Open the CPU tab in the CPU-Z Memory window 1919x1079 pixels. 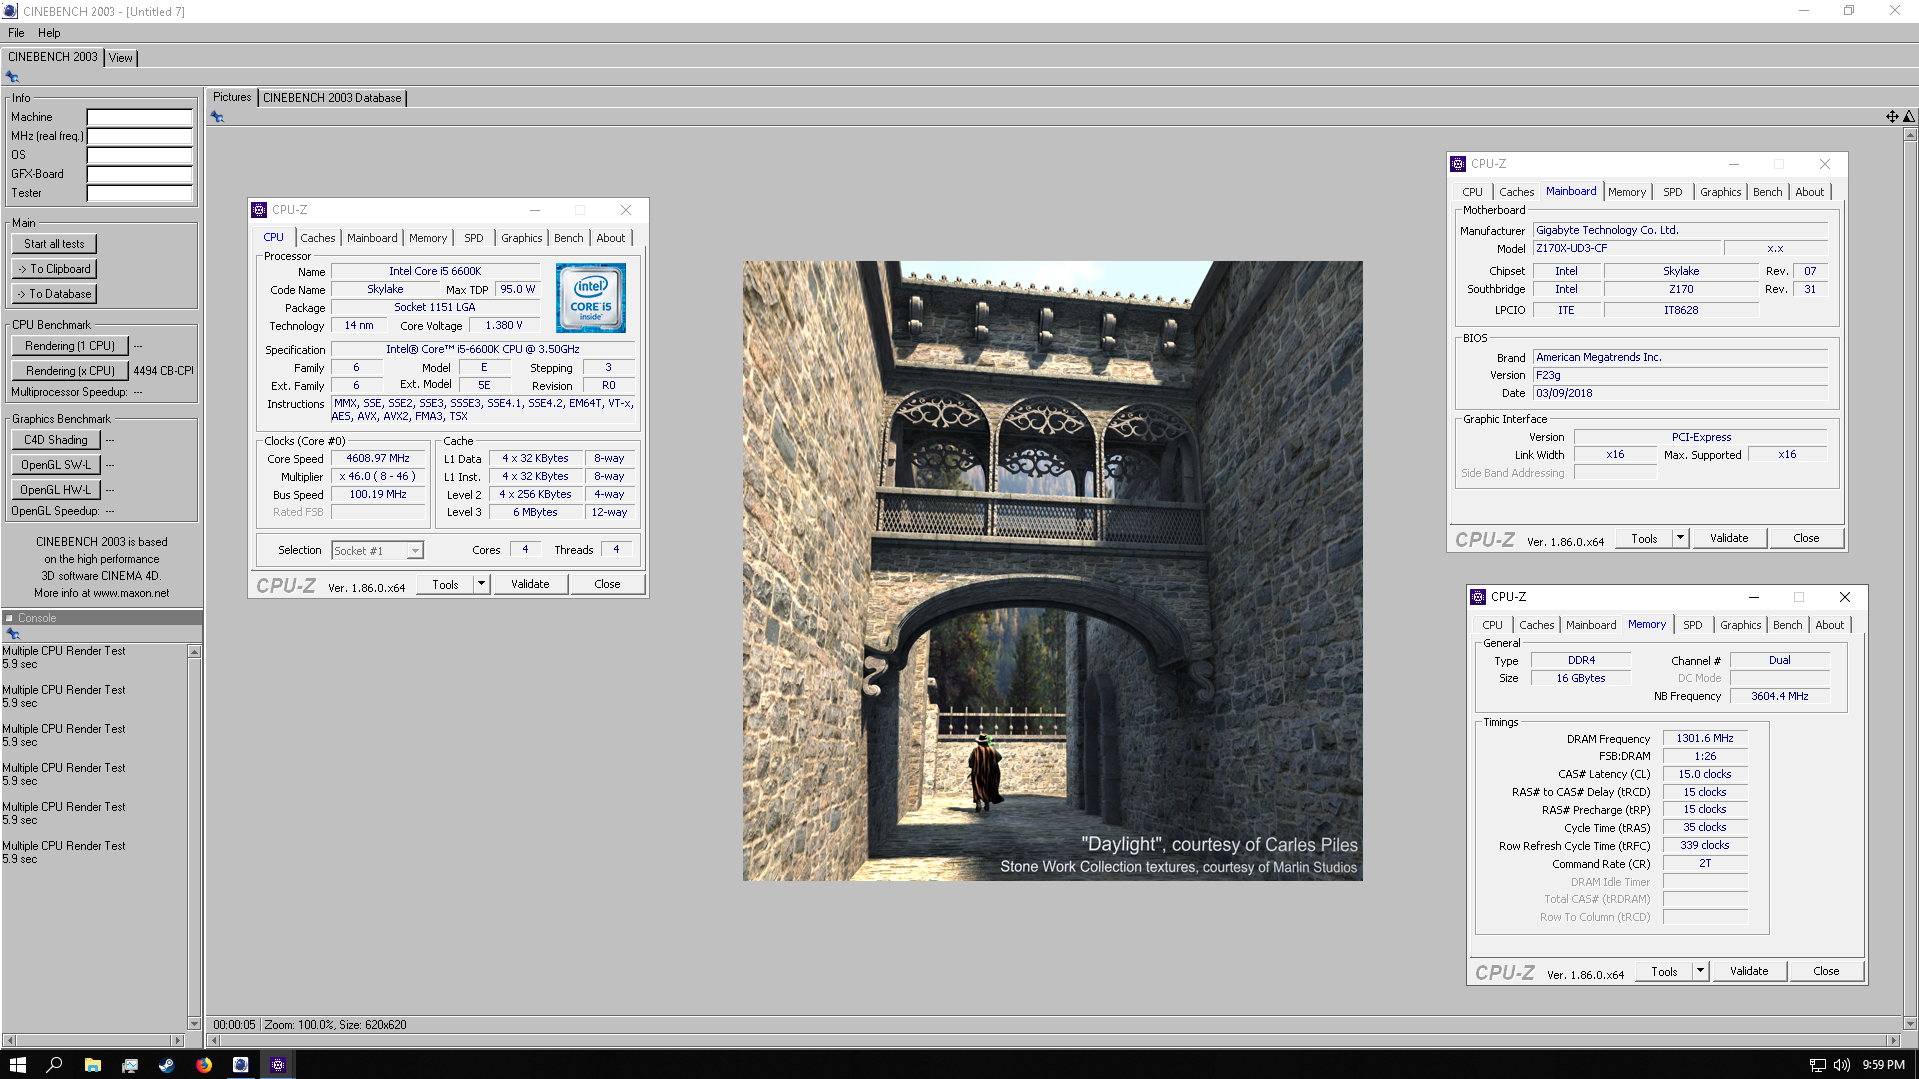point(1492,625)
